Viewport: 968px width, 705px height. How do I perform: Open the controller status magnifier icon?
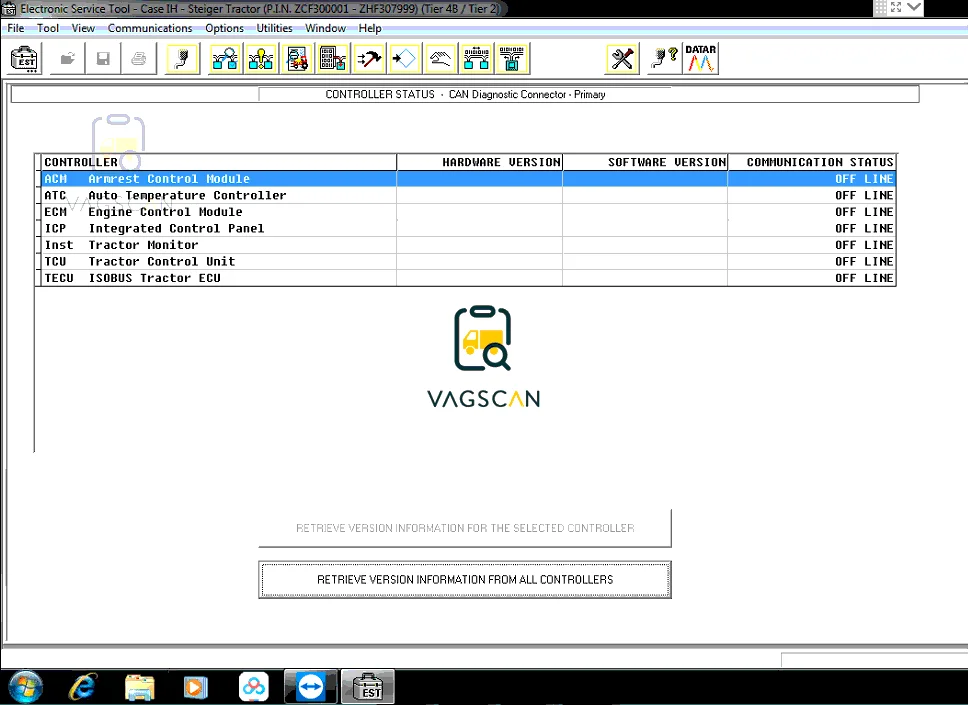(x=225, y=59)
